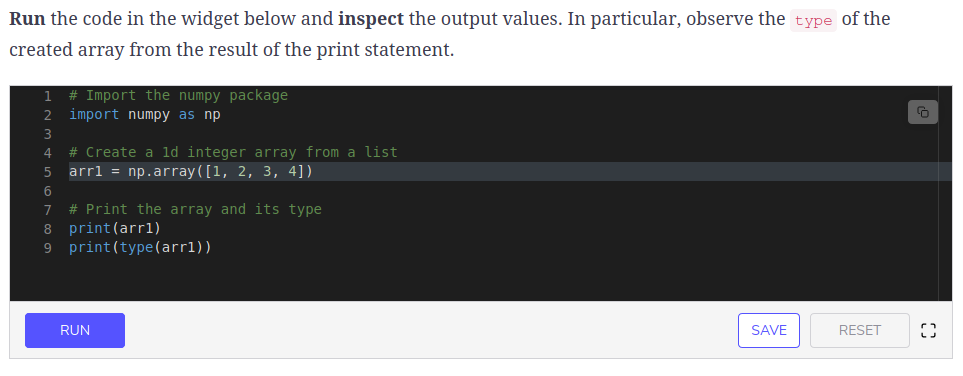
Task: Place cursor in the print(type(arr1)) line
Action: tap(140, 248)
